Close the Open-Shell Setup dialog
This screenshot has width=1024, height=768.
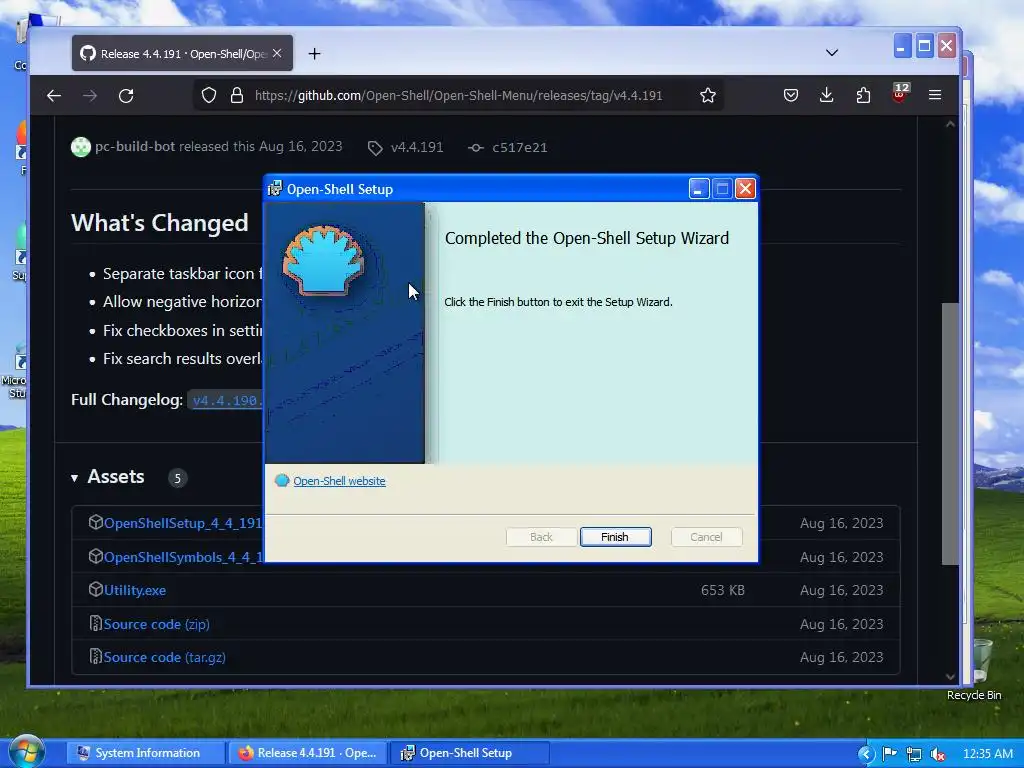point(745,189)
